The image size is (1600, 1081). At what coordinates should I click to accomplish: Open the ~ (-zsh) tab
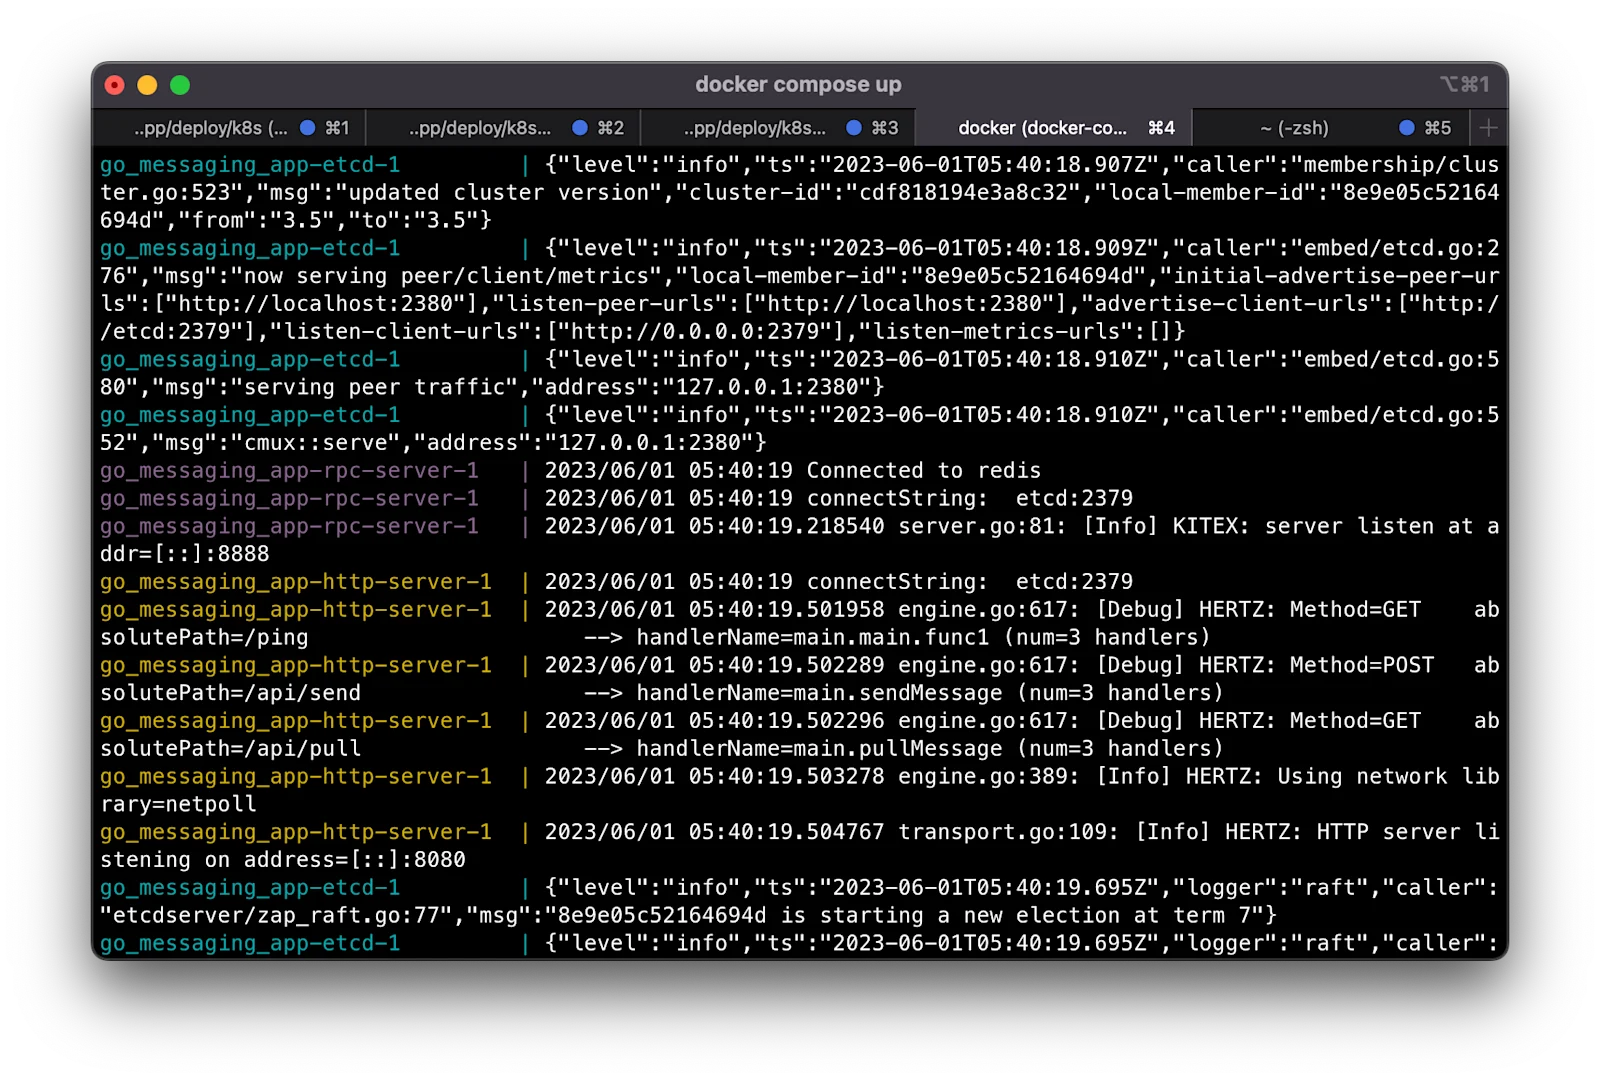pos(1330,128)
